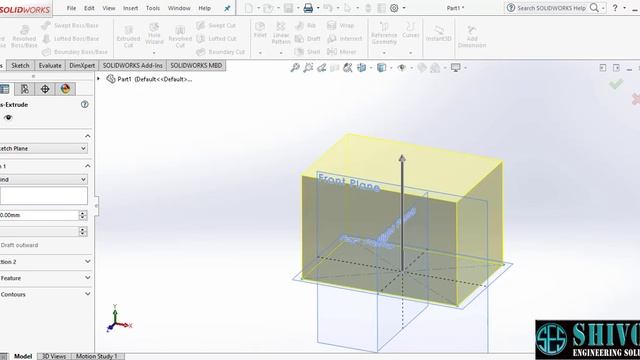This screenshot has height=360, width=640.
Task: Click the Extruded Cut tool
Action: [x=128, y=36]
